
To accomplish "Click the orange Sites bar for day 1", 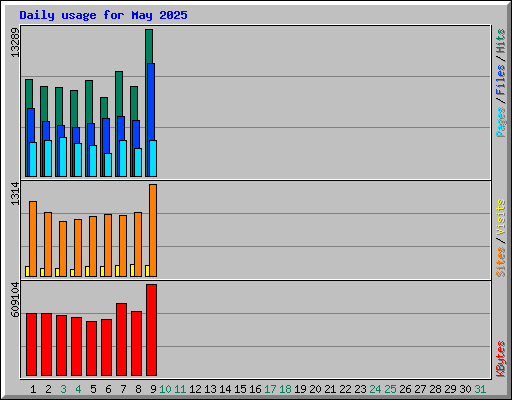I will point(33,239).
